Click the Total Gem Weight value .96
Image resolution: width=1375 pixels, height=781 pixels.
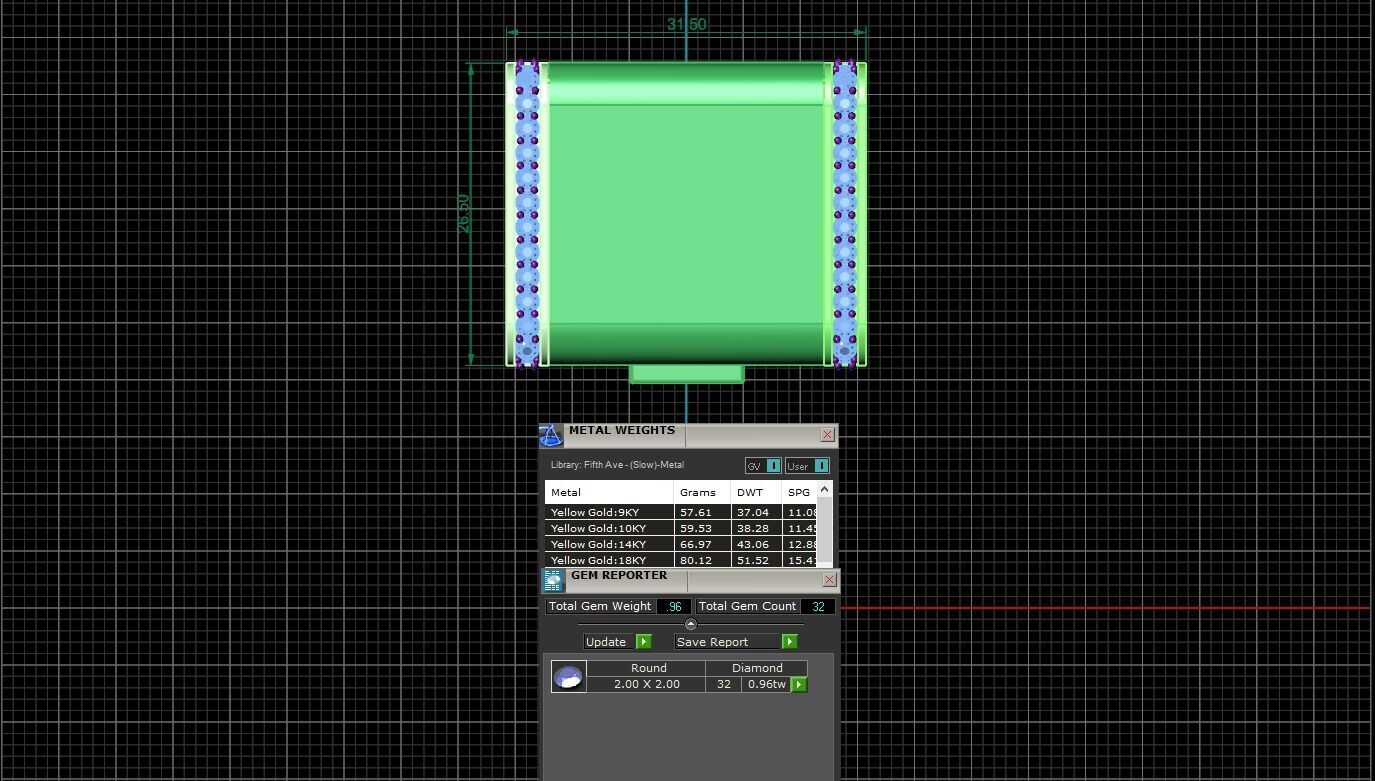pyautogui.click(x=674, y=606)
